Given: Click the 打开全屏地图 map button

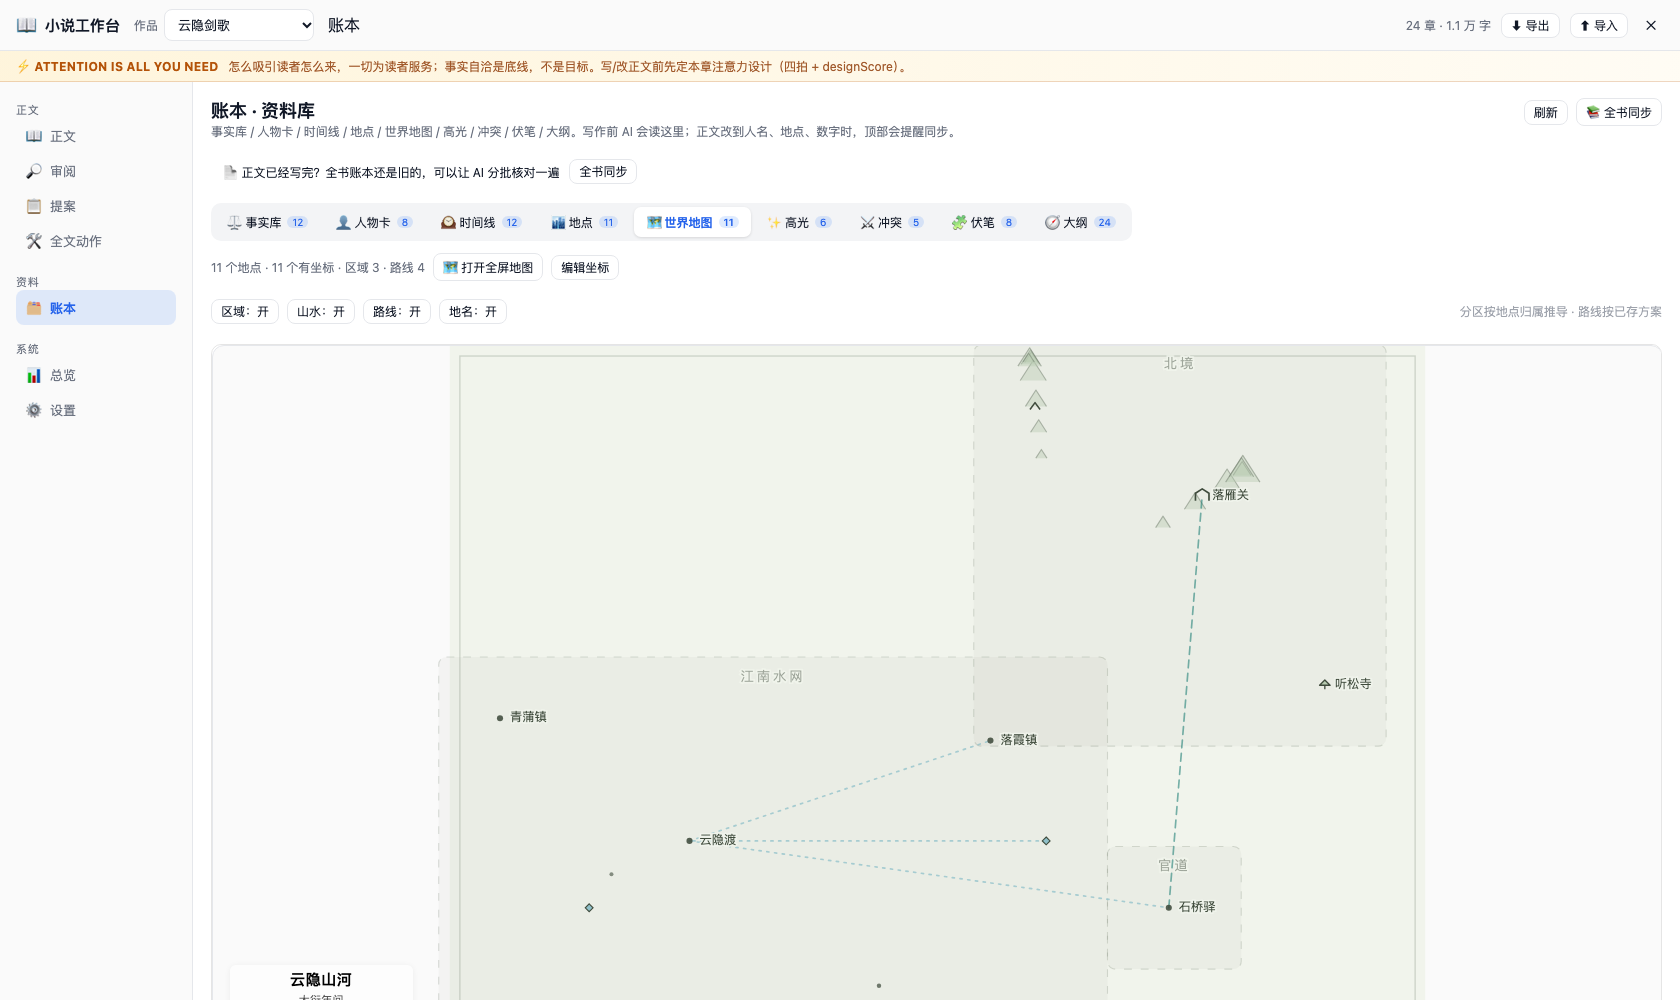Looking at the screenshot, I should (488, 267).
